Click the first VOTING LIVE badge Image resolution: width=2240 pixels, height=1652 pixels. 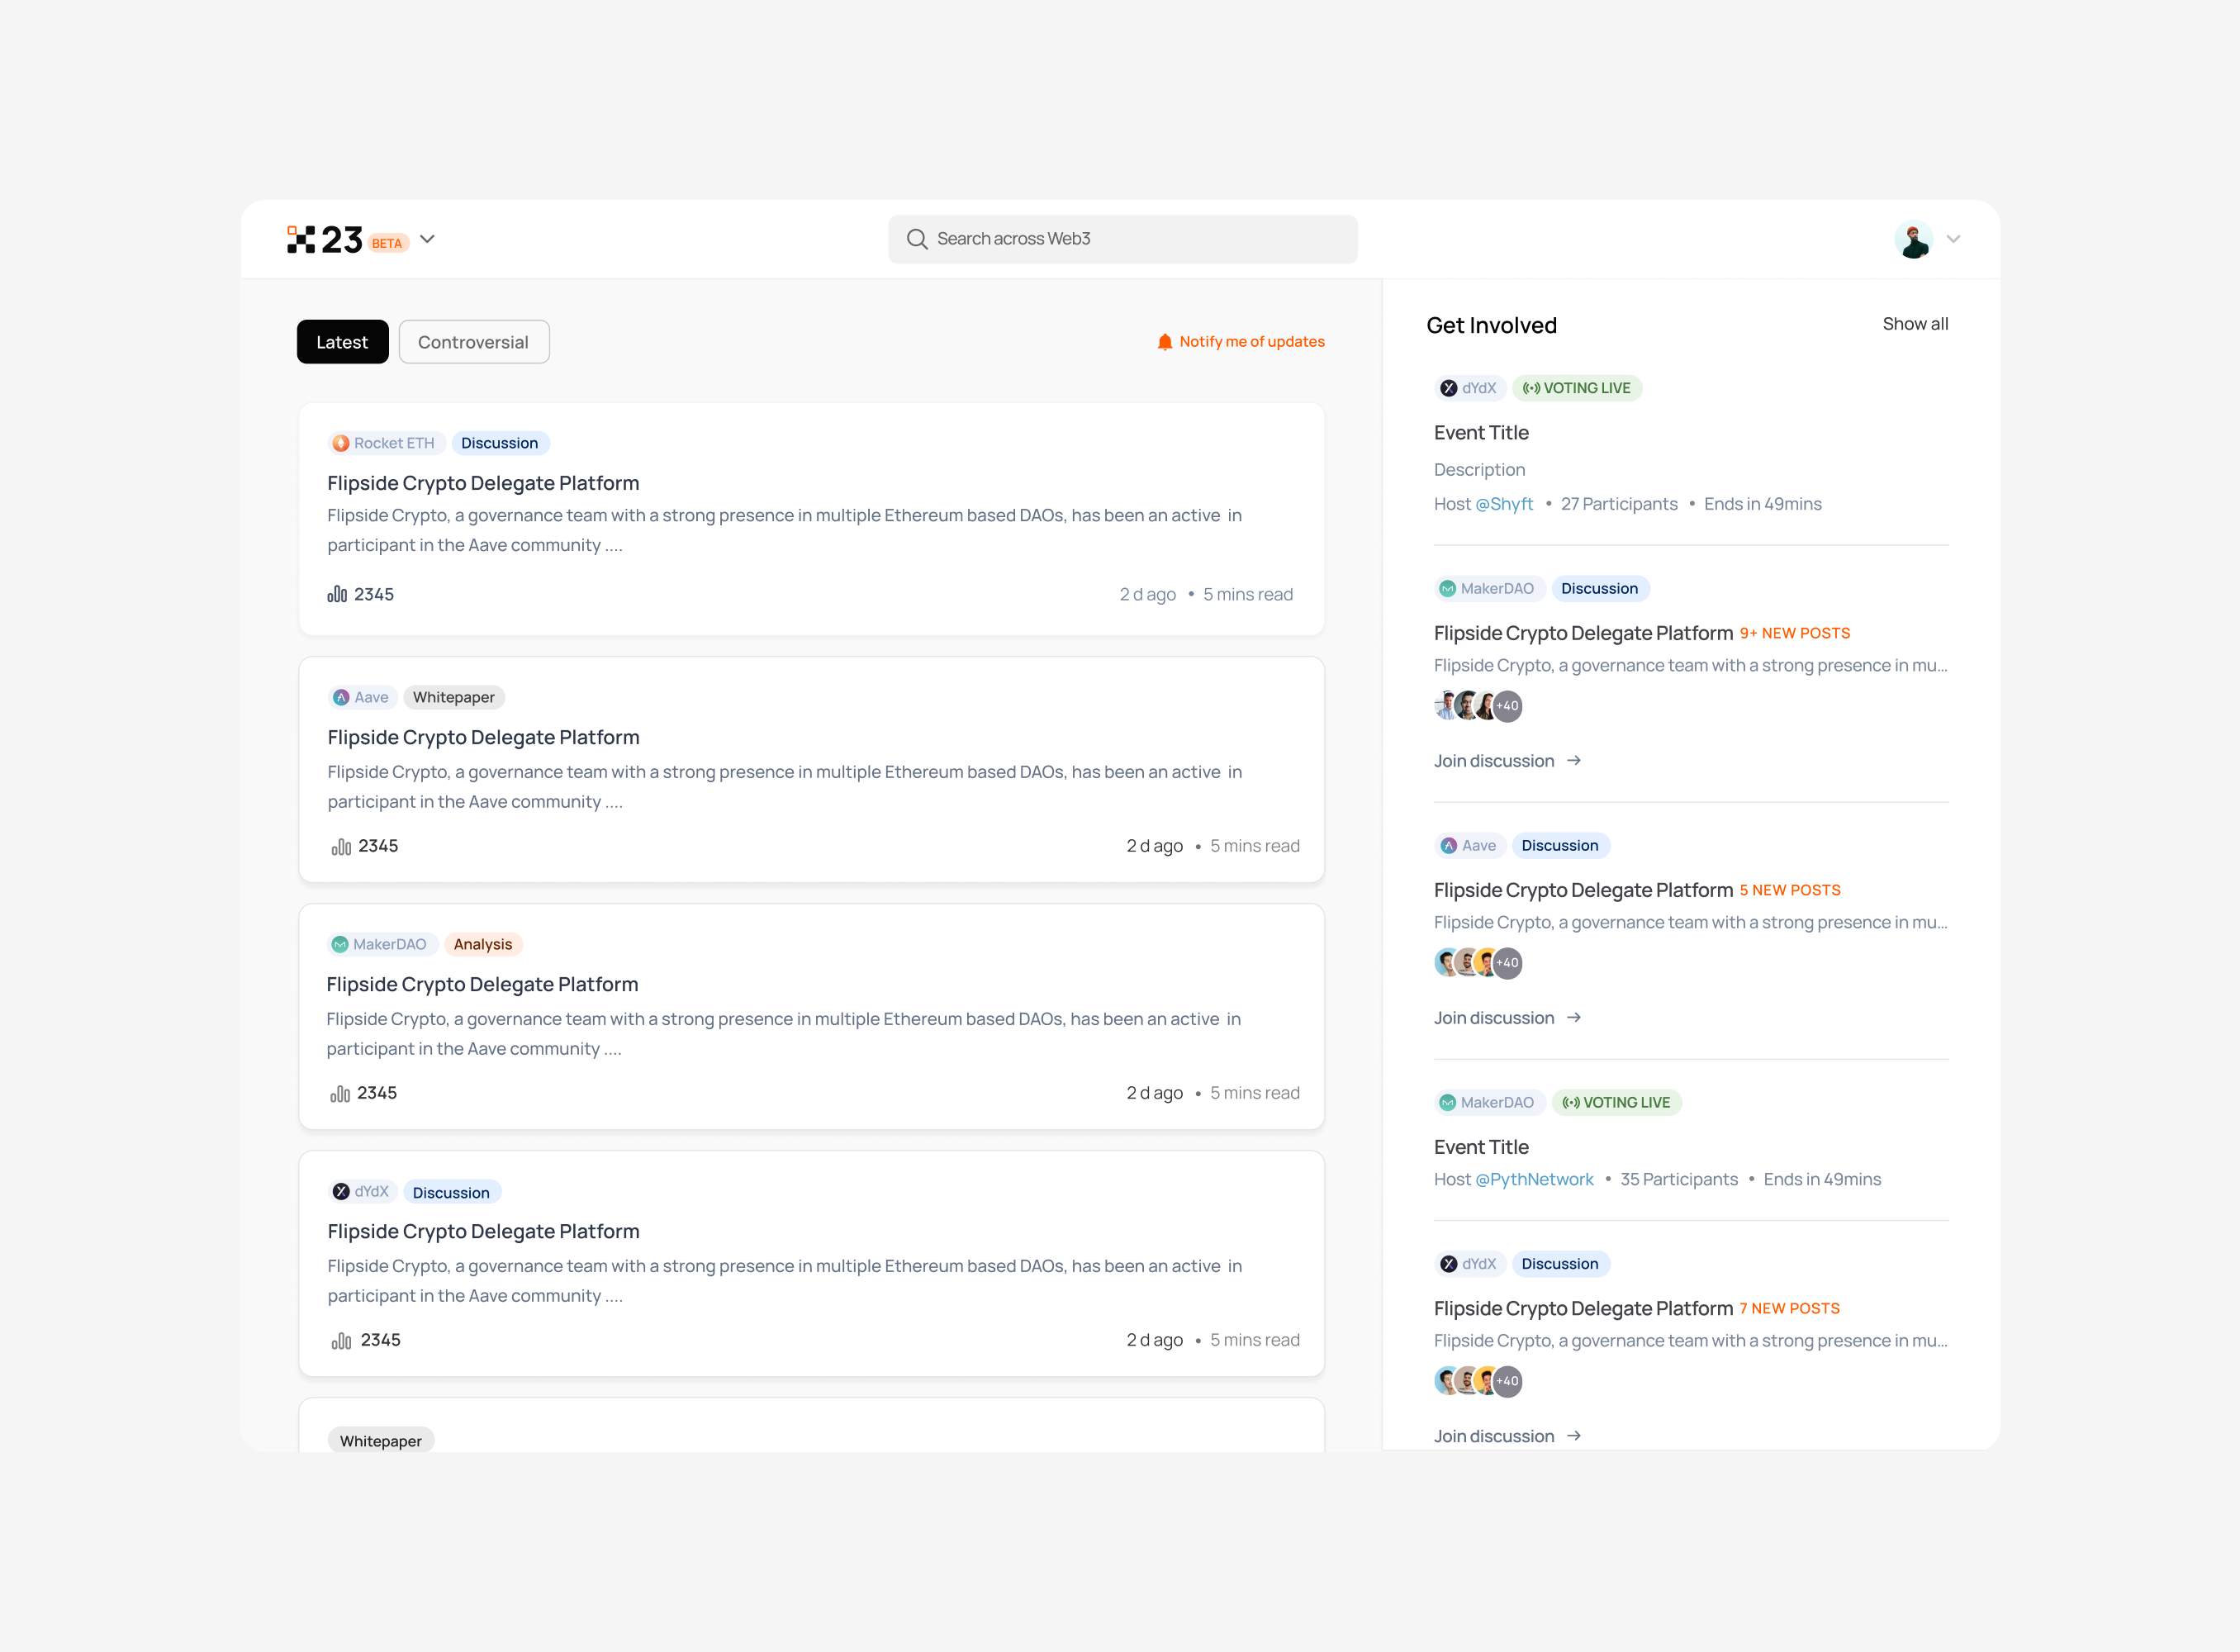1576,388
